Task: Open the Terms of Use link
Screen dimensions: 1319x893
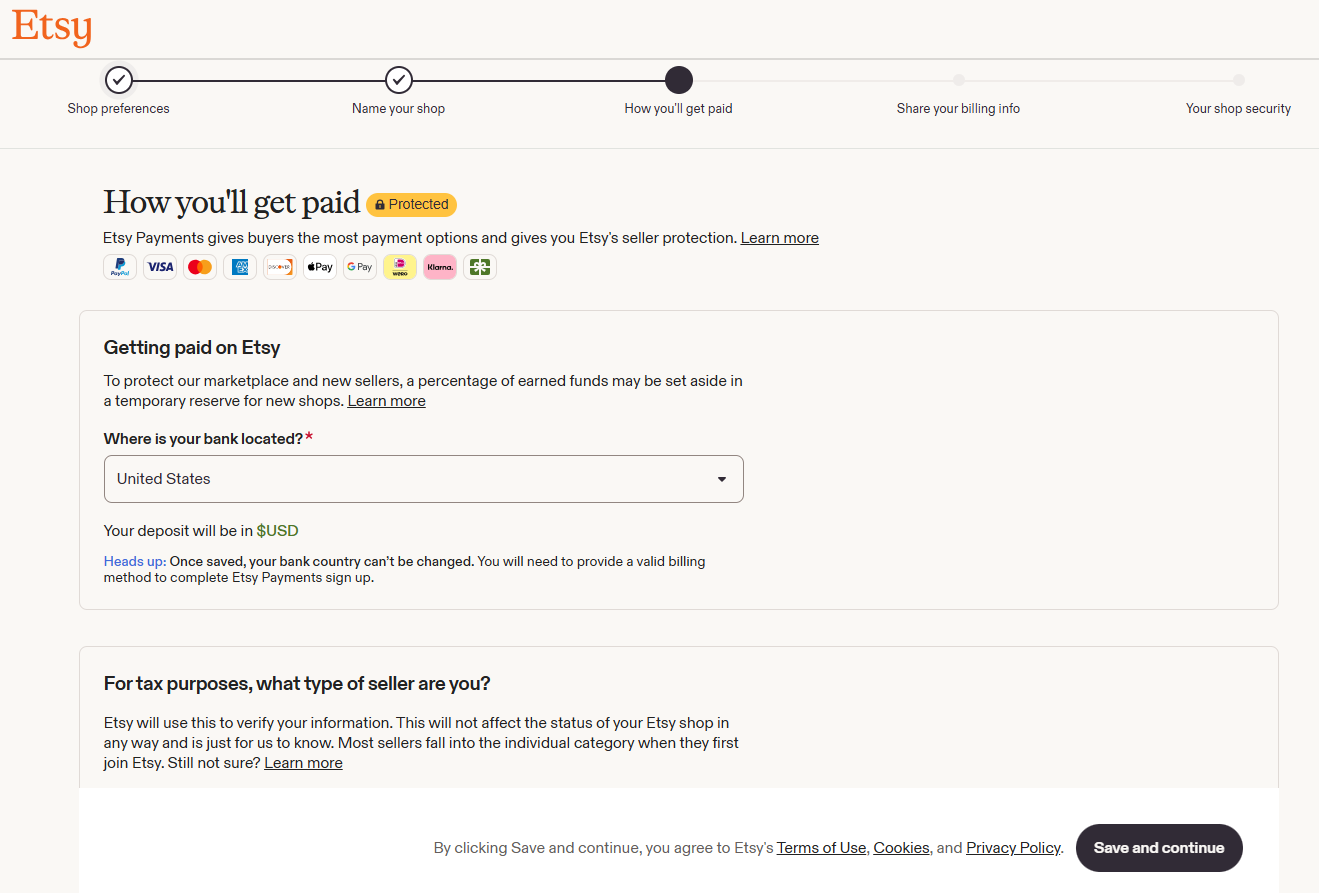Action: [821, 848]
